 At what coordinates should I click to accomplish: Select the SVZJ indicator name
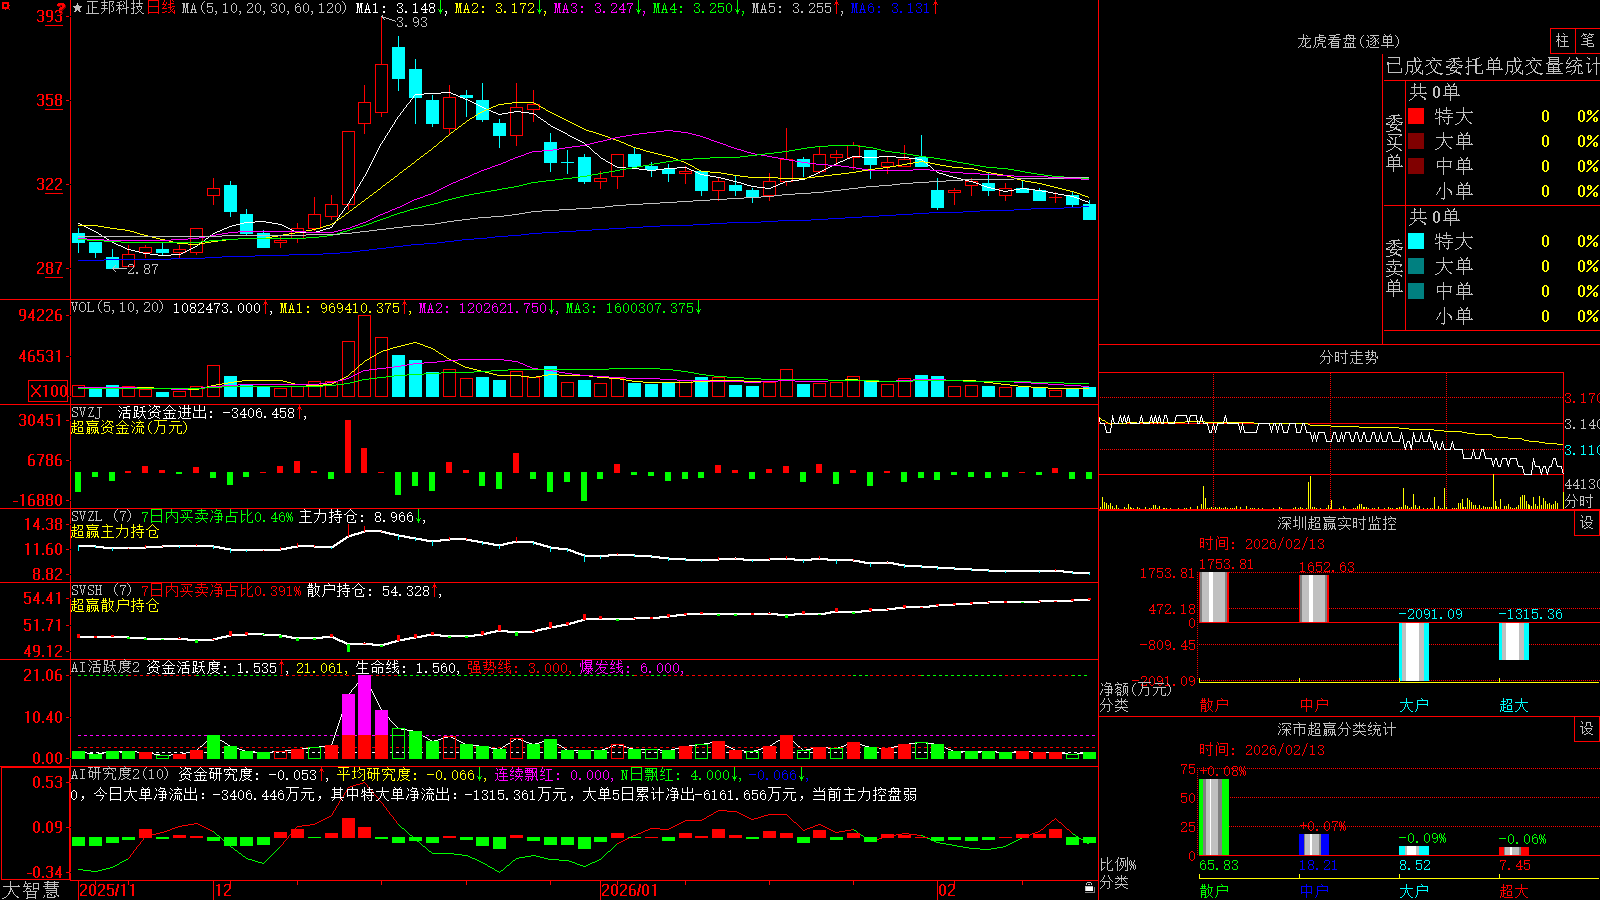point(87,412)
